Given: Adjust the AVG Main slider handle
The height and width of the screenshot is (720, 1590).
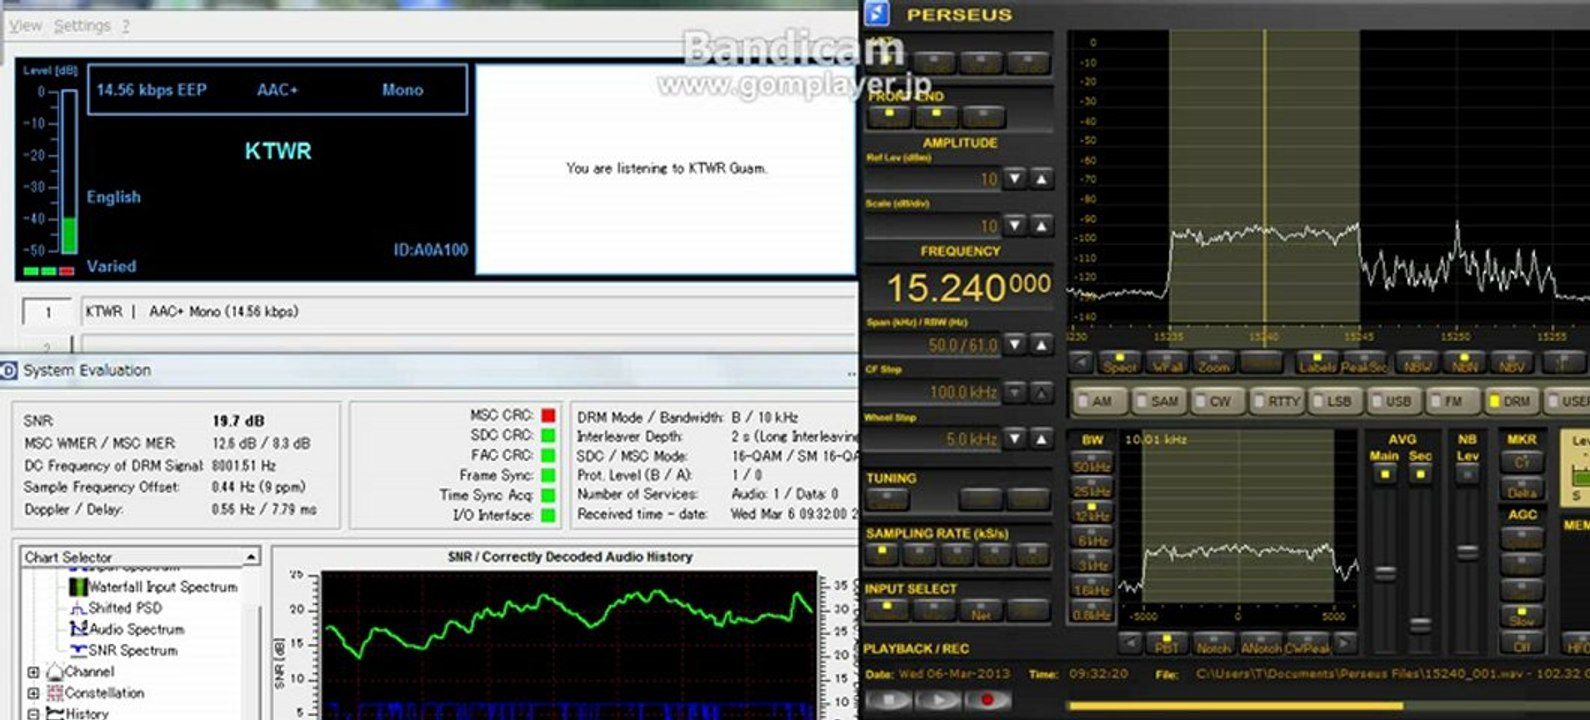Looking at the screenshot, I should (x=1385, y=573).
